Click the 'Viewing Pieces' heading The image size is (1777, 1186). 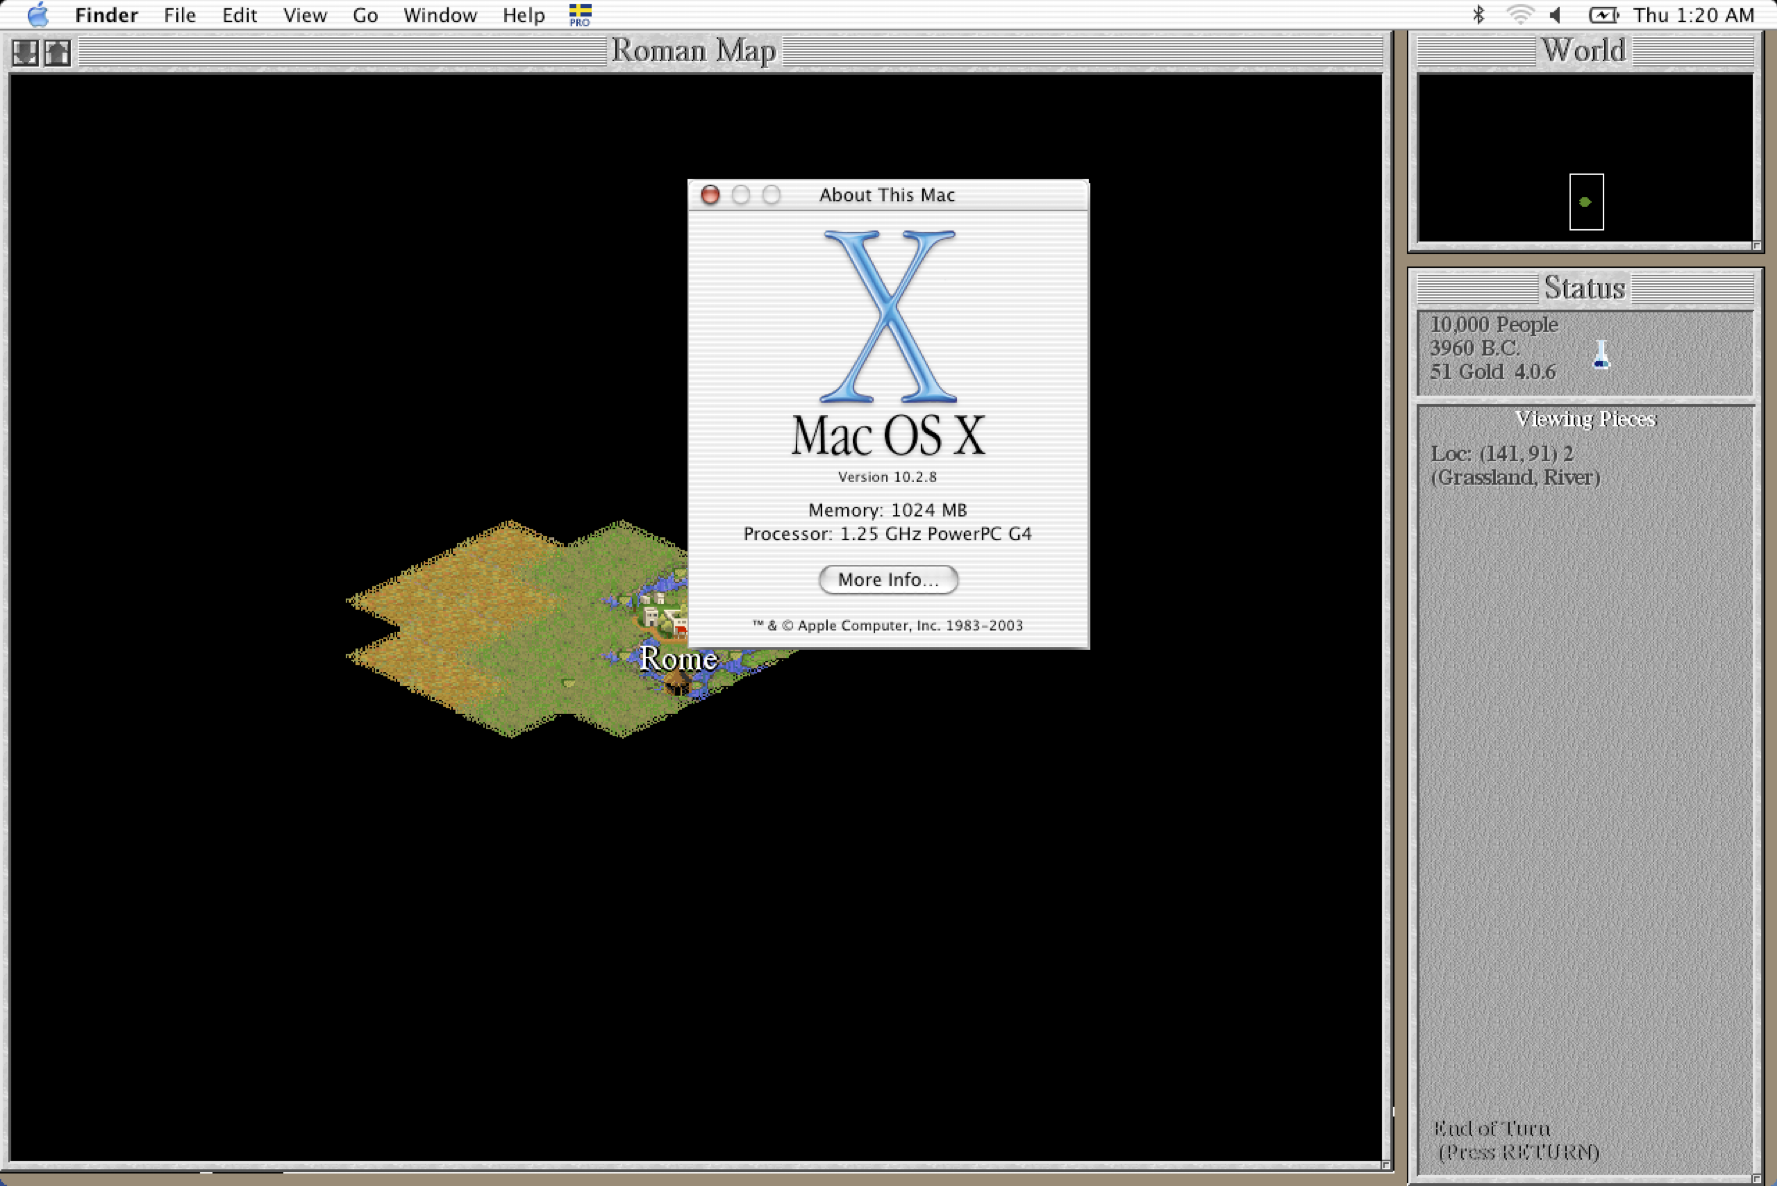(x=1585, y=419)
